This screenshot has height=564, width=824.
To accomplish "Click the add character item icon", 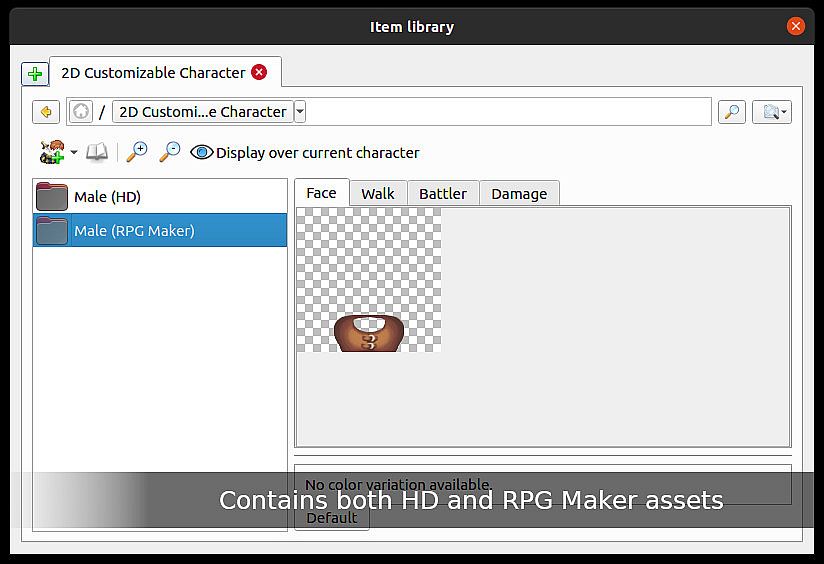I will tap(53, 152).
